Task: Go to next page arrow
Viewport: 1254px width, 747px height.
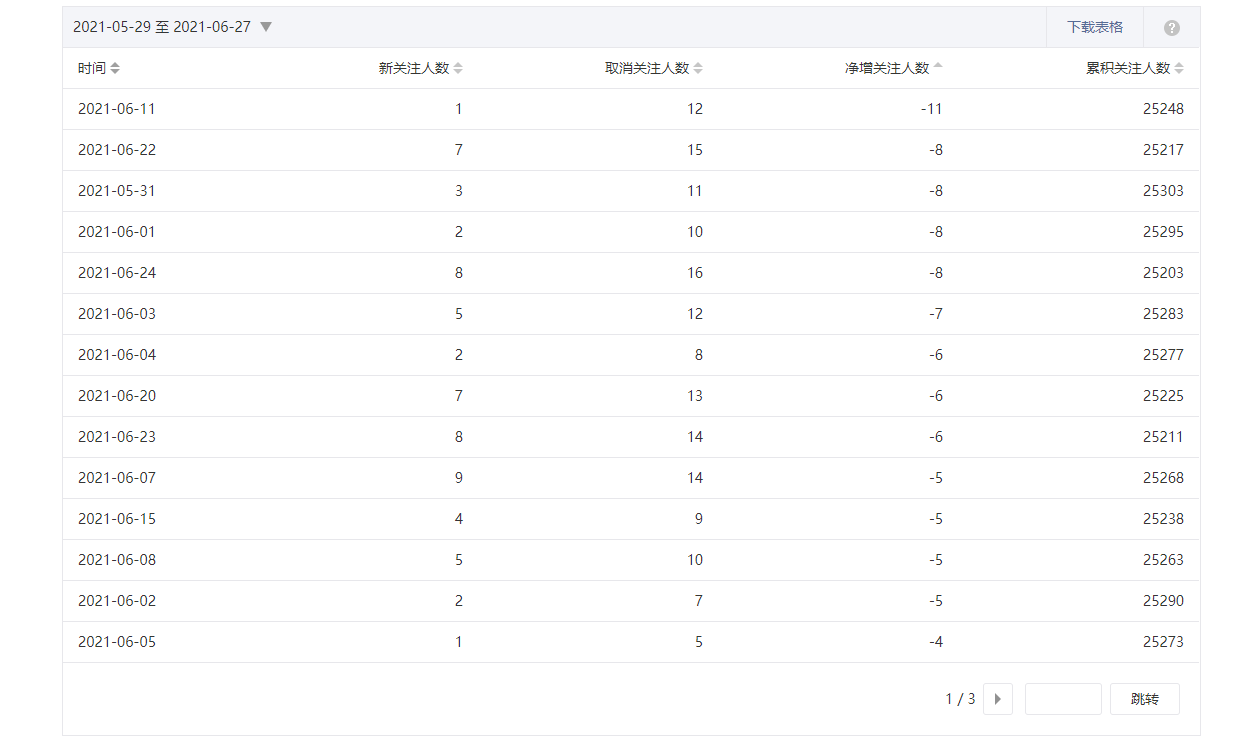Action: [x=997, y=699]
